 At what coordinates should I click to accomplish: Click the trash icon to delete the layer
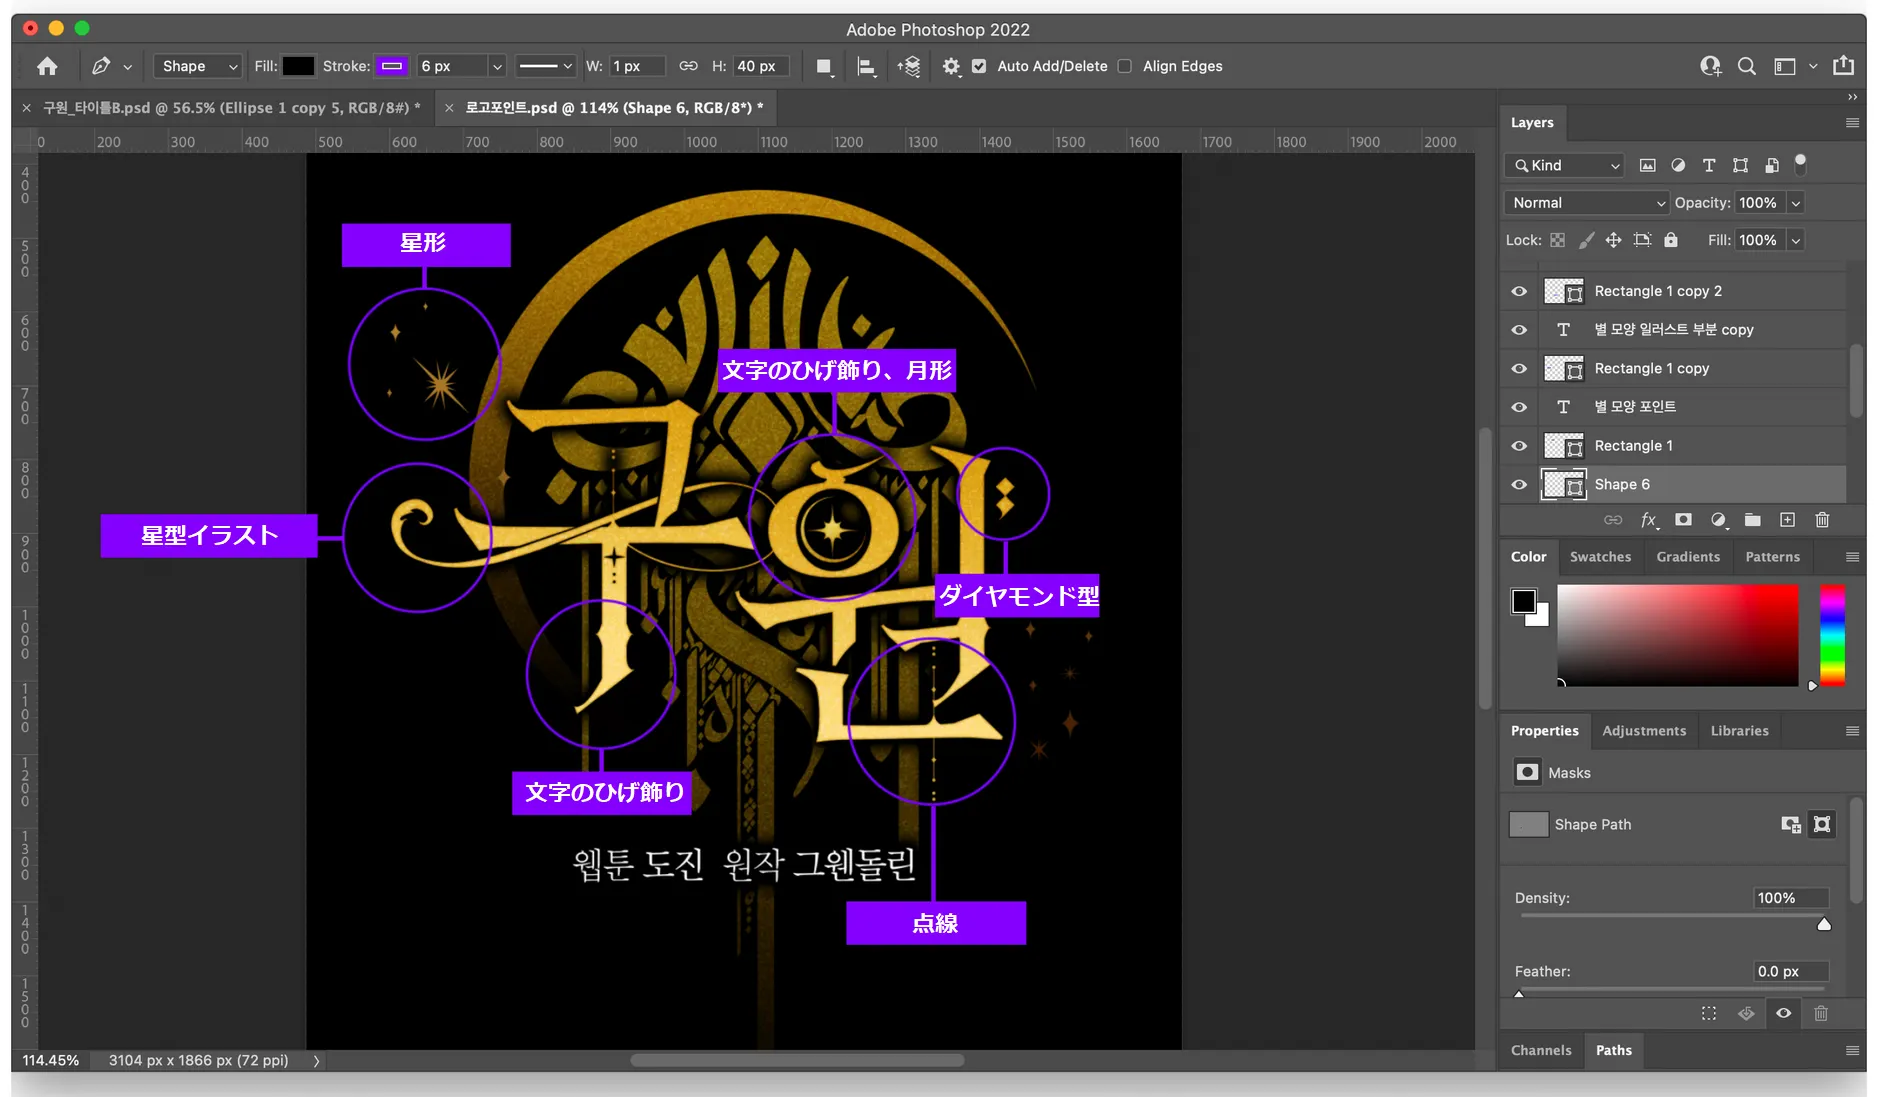point(1821,520)
